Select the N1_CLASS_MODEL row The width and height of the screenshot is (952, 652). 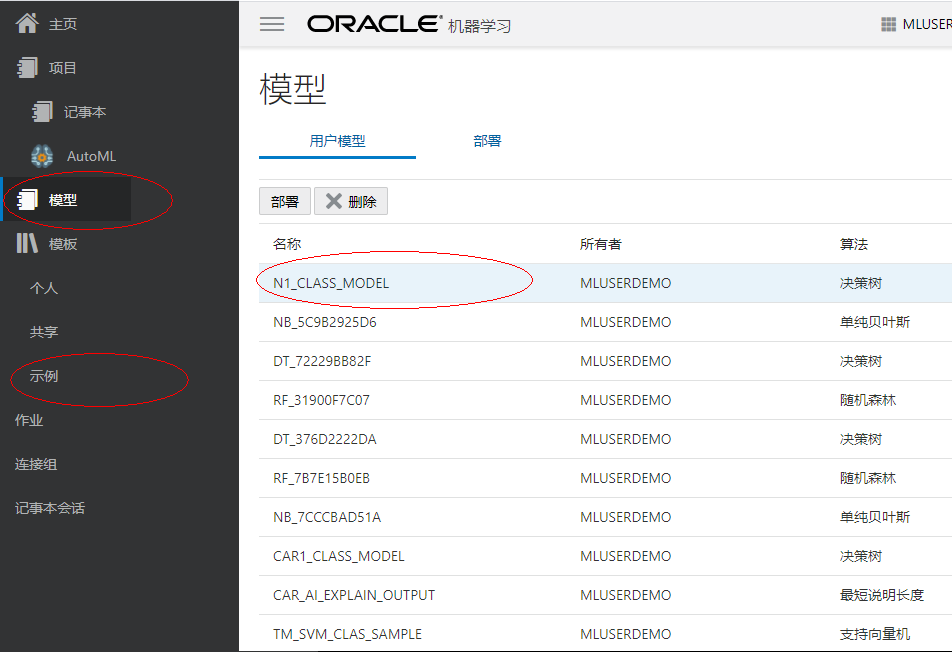point(605,283)
